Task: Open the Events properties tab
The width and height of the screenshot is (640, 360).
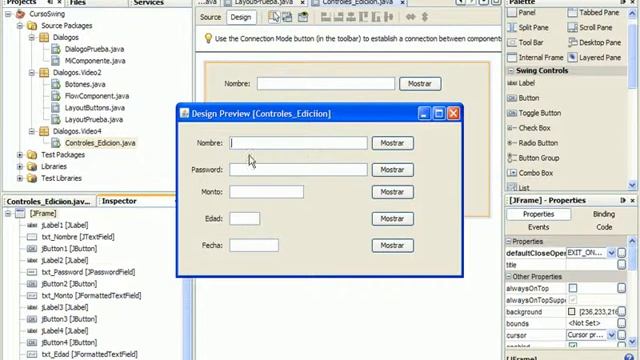Action: pyautogui.click(x=538, y=227)
